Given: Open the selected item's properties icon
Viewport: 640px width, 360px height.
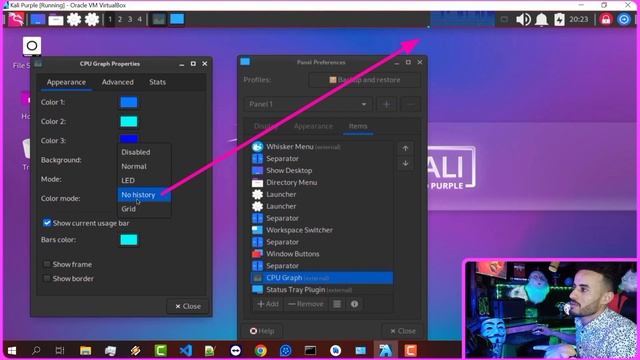Looking at the screenshot, I should 337,304.
